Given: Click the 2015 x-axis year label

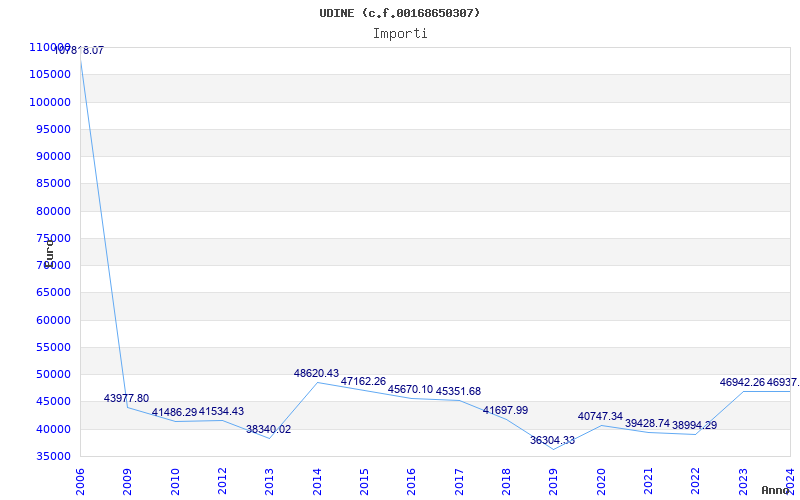Looking at the screenshot, I should coord(364,482).
